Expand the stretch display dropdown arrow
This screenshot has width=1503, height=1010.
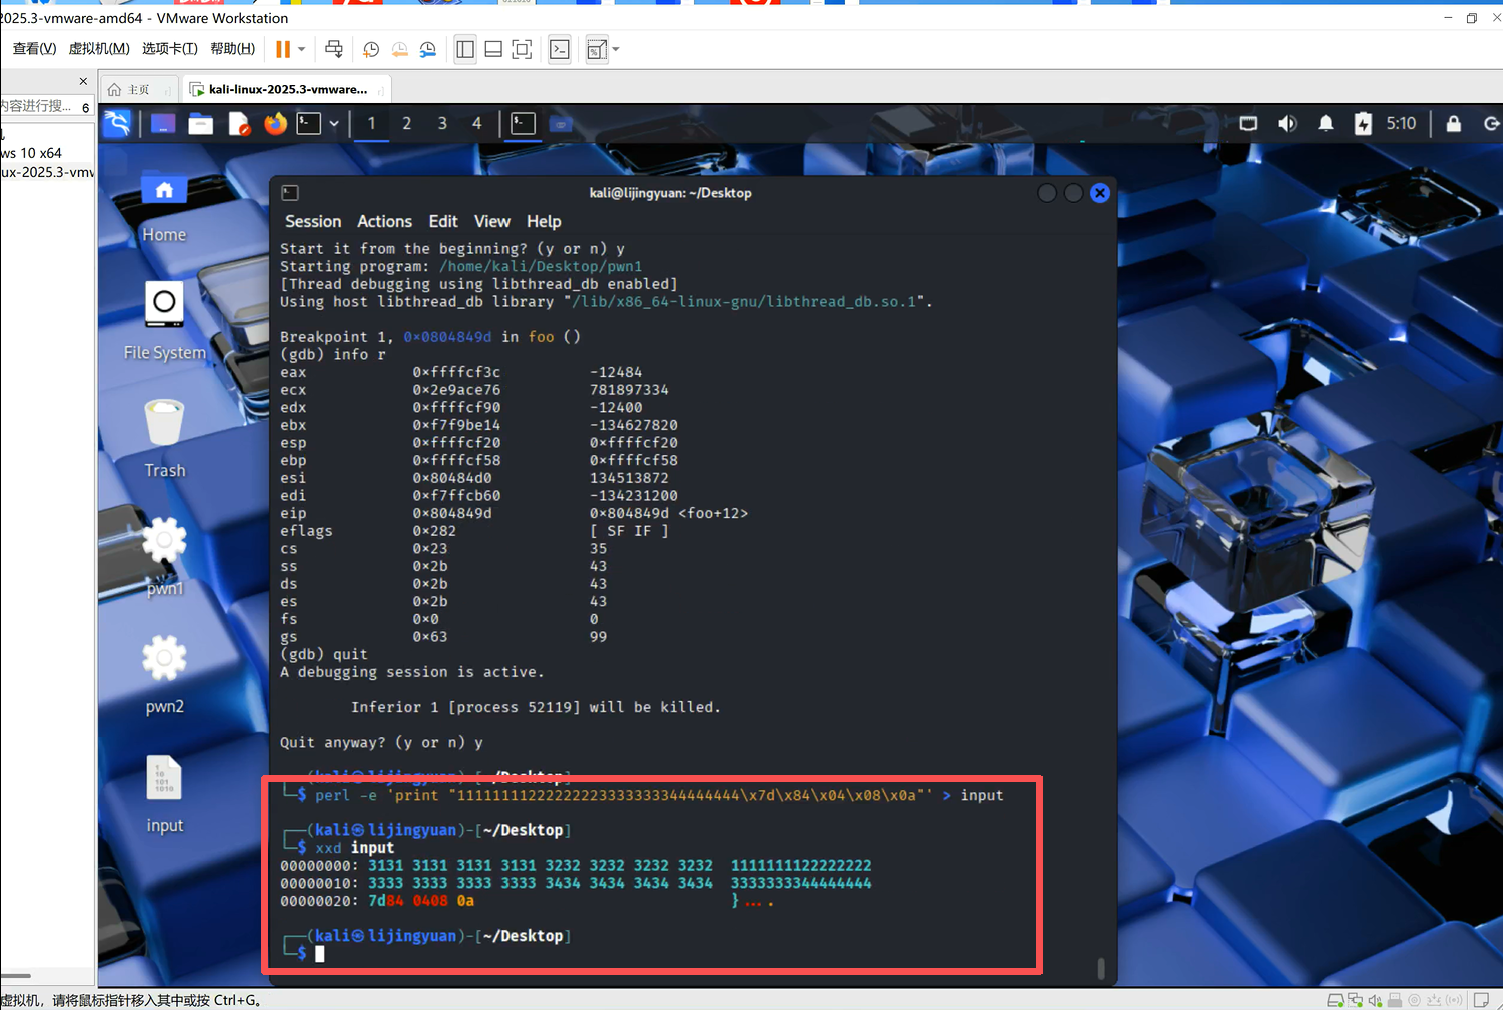pos(616,49)
